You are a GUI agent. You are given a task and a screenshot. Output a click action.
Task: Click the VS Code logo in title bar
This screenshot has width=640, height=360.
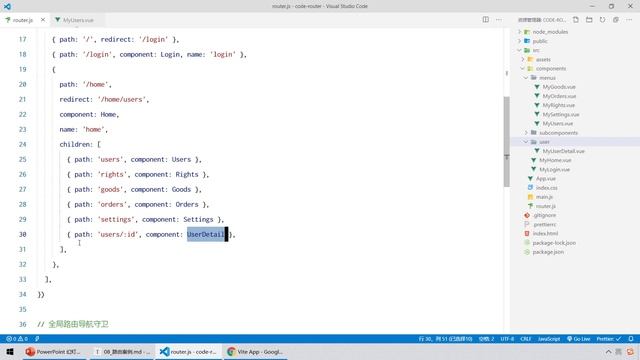(7, 6)
